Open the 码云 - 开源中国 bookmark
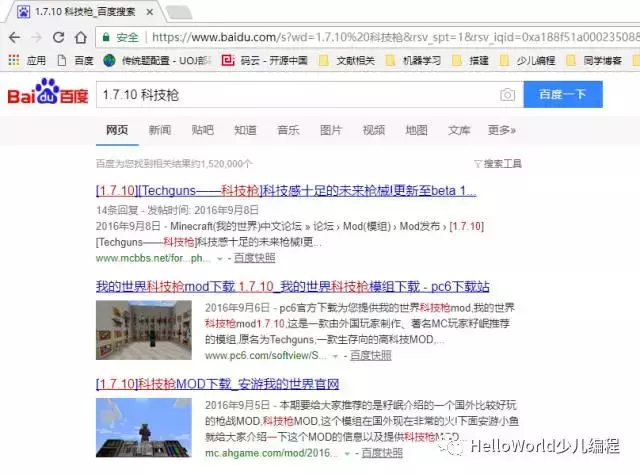Image resolution: width=640 pixels, height=474 pixels. pos(264,61)
